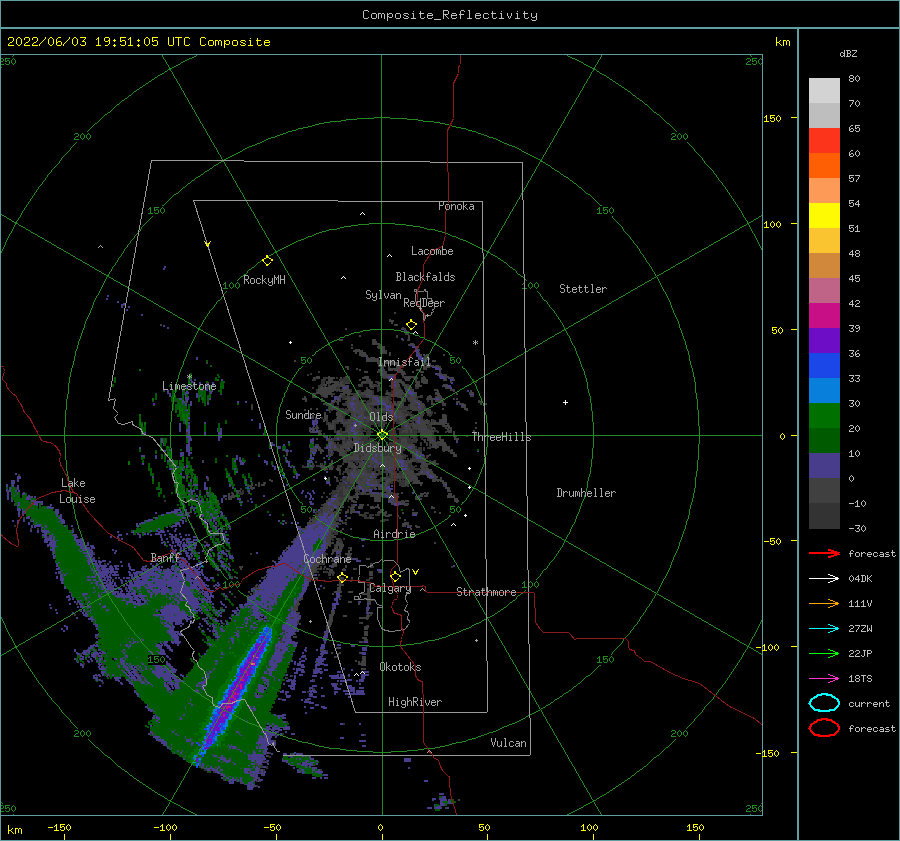Click the HighRiver label

pos(415,702)
